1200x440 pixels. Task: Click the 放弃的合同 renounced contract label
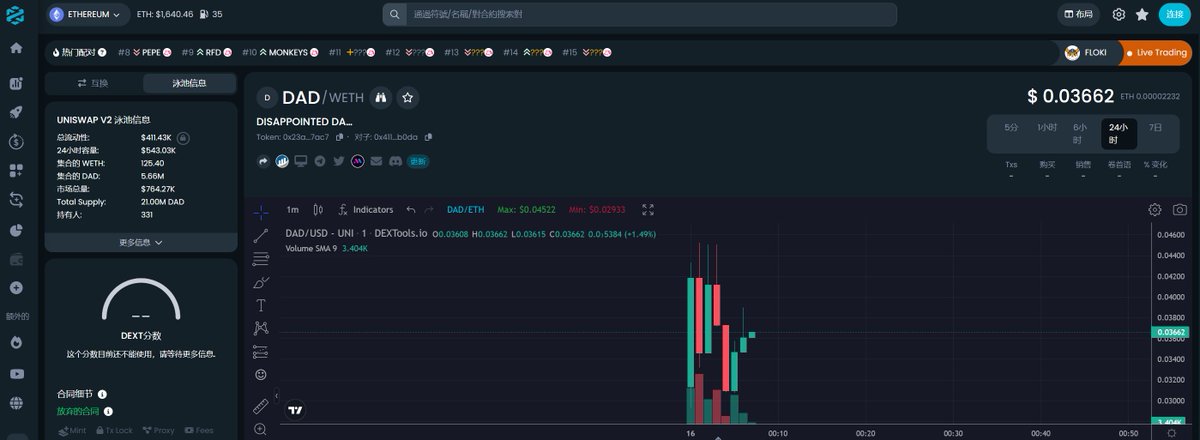pyautogui.click(x=78, y=411)
